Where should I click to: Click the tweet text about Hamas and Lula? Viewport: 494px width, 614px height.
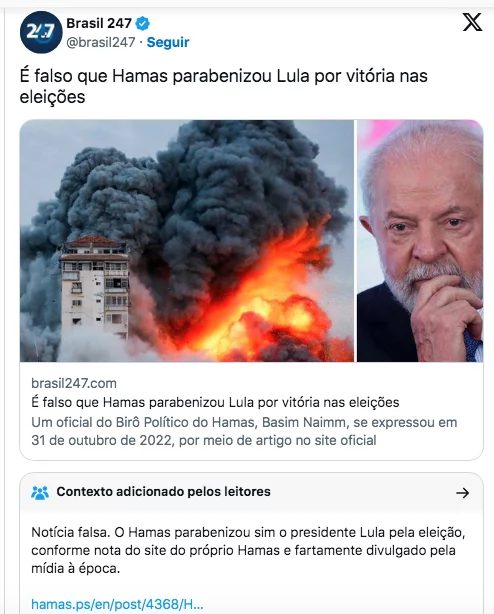pos(224,86)
